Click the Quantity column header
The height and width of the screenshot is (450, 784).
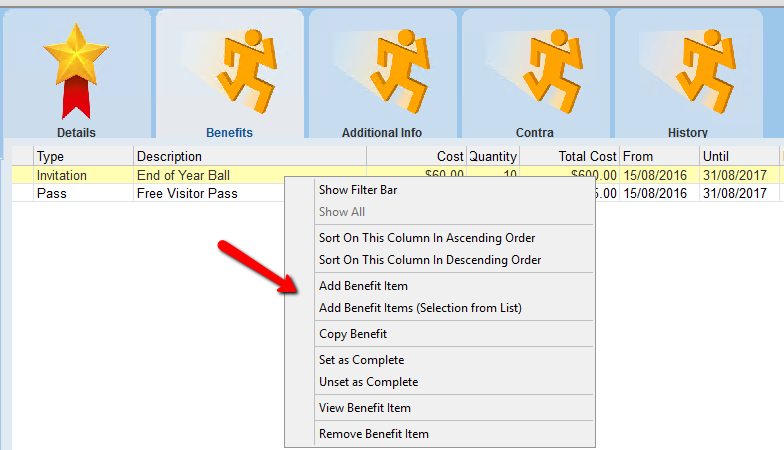[493, 156]
